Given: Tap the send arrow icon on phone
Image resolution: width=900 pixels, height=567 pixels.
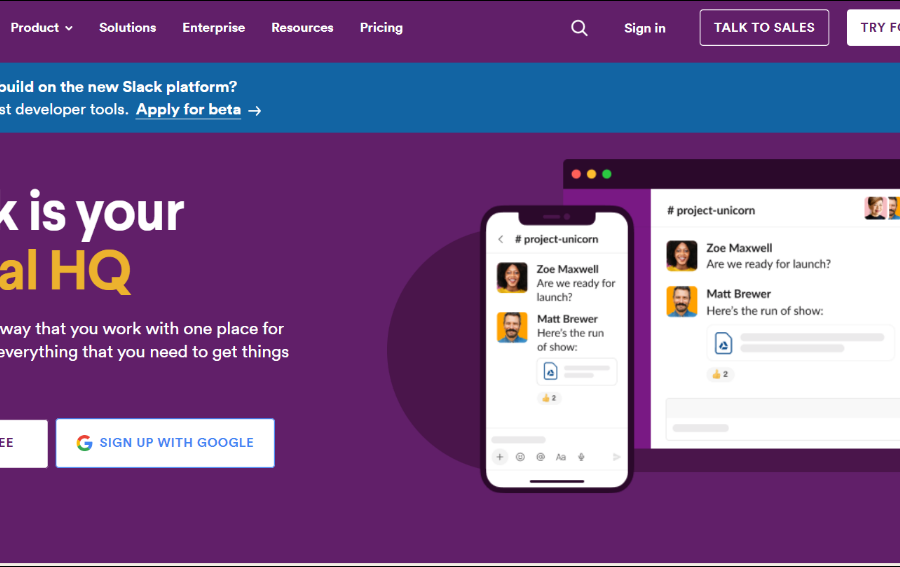Looking at the screenshot, I should pyautogui.click(x=616, y=457).
